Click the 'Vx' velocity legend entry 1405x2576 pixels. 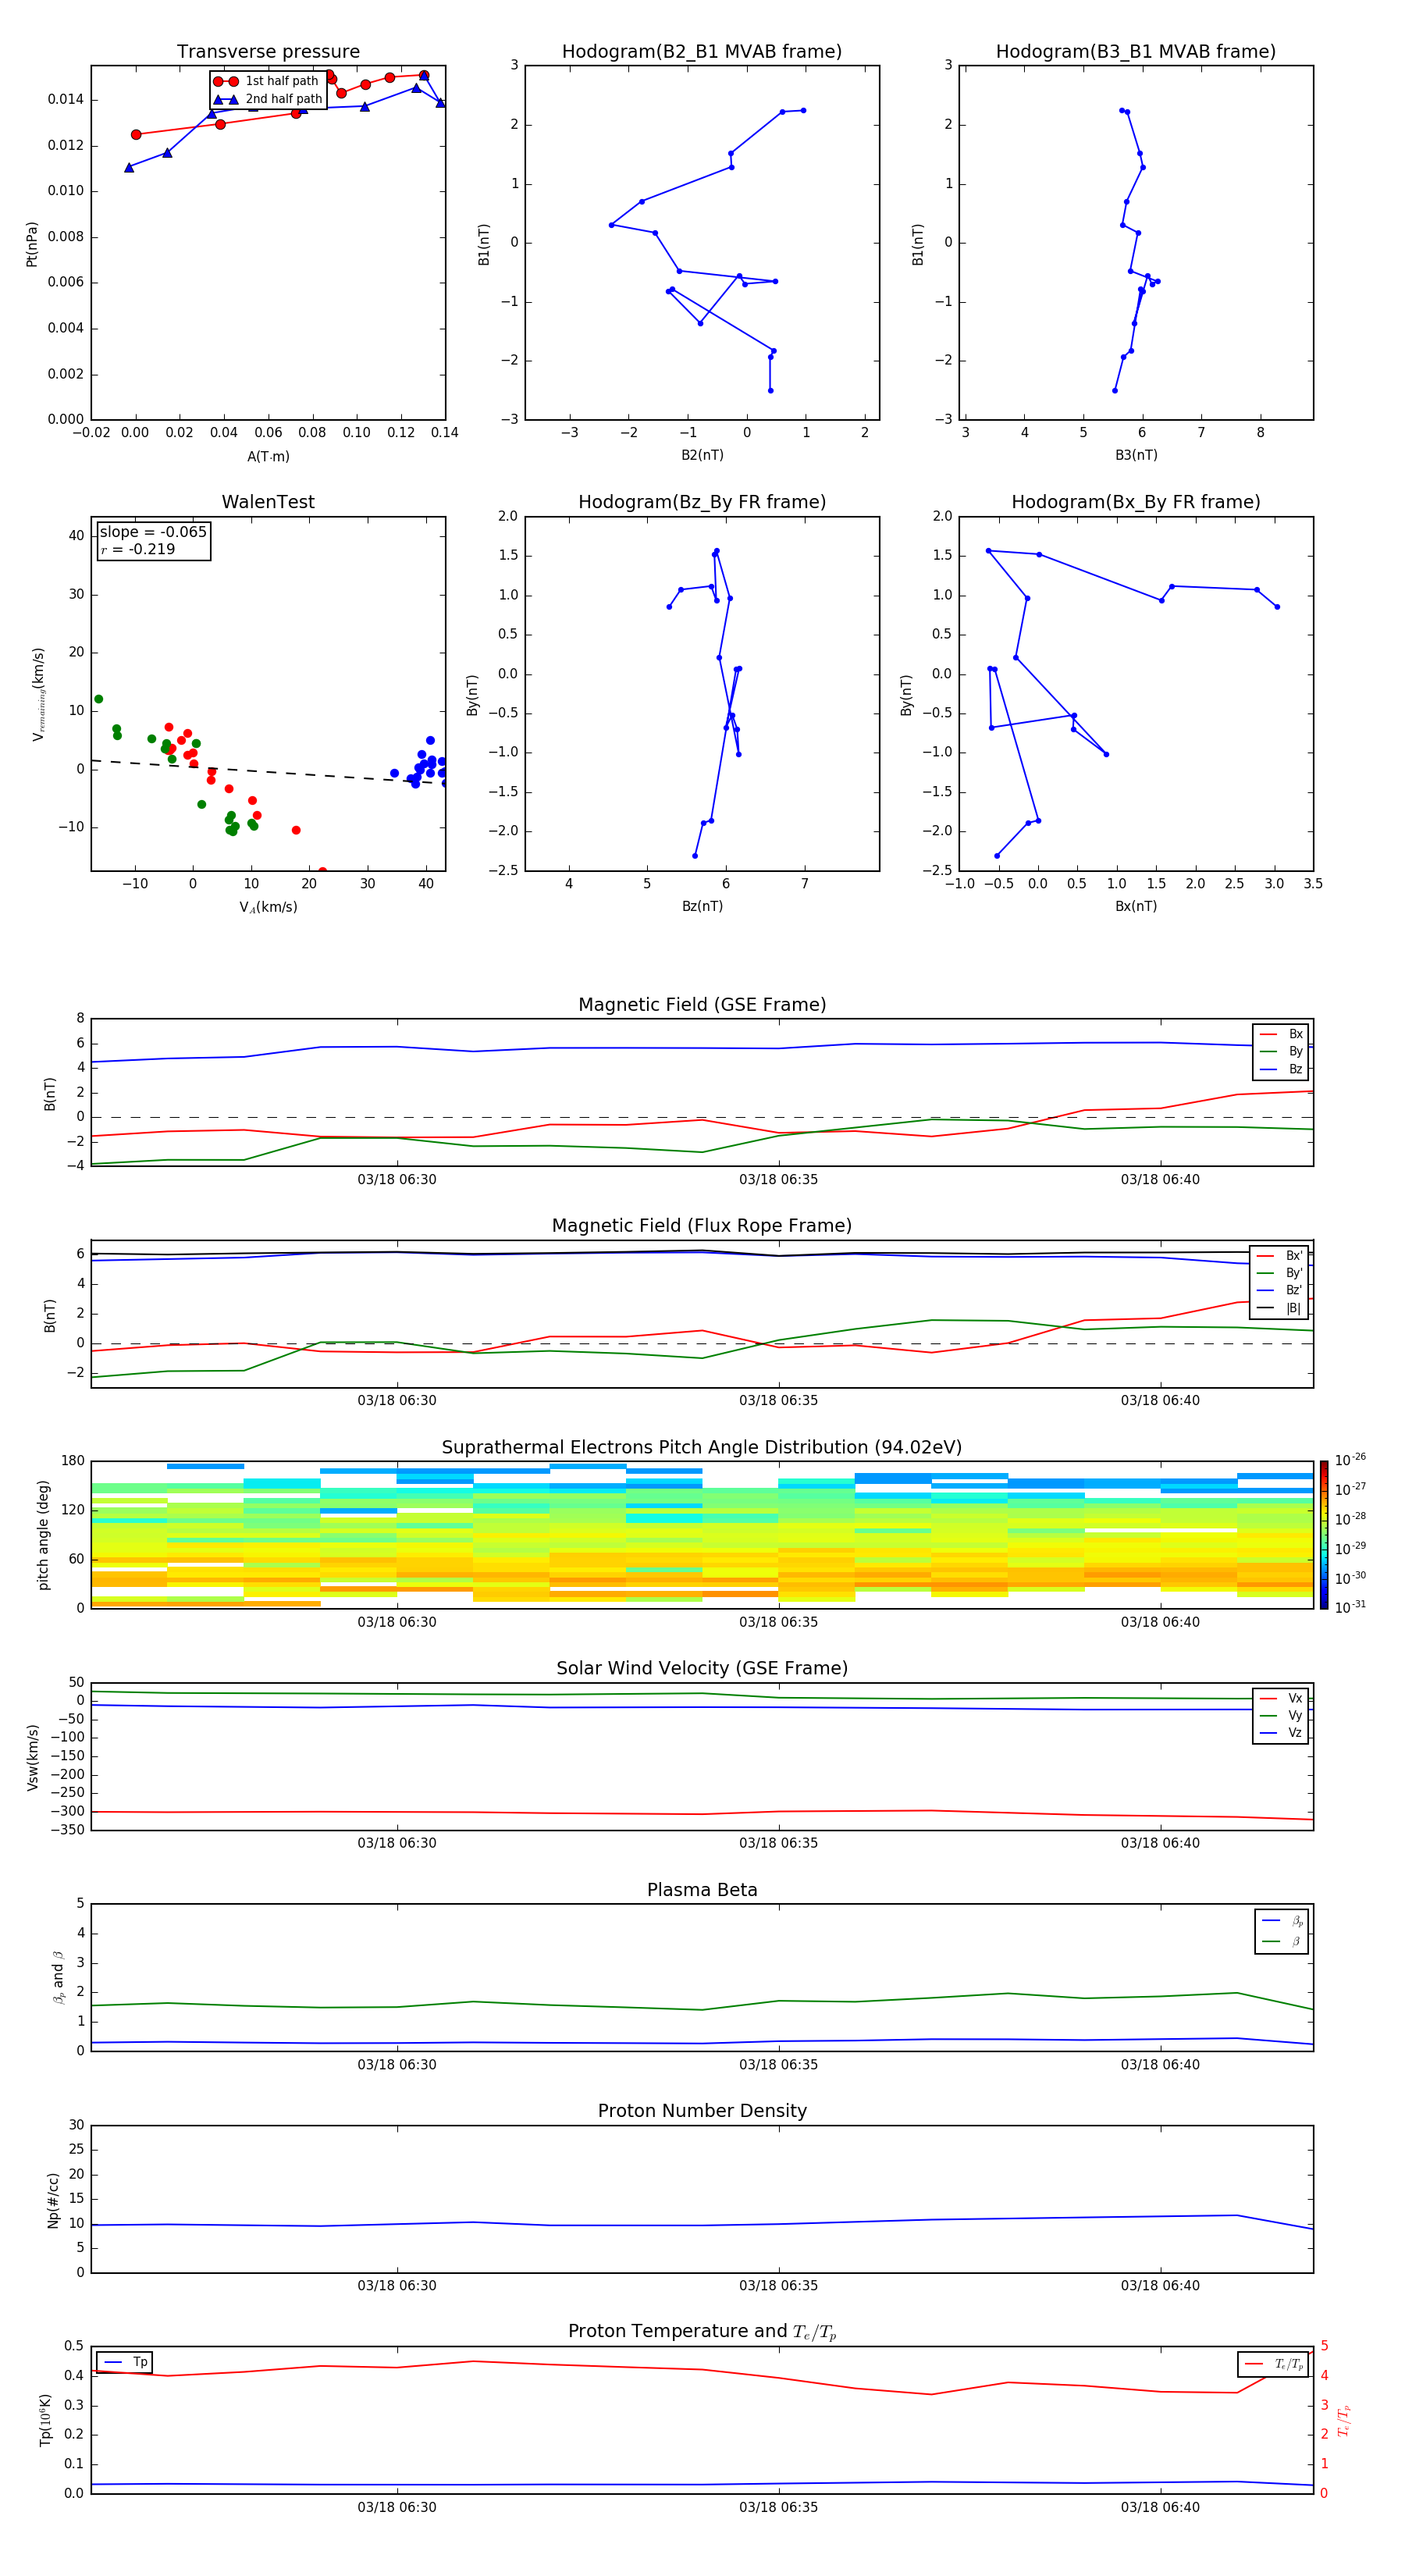(x=1281, y=1698)
